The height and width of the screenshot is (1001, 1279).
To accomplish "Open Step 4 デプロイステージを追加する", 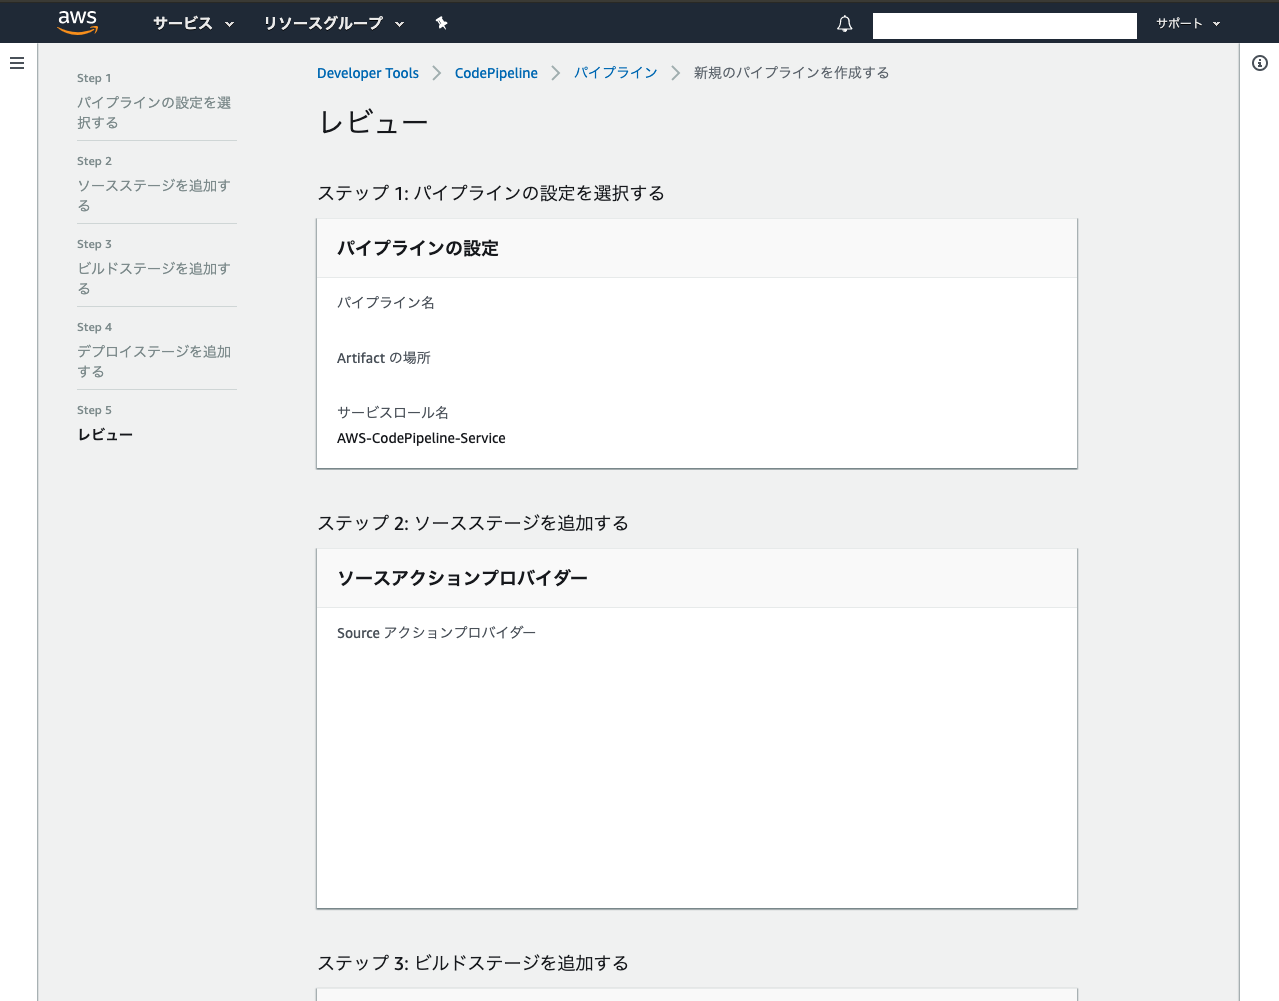I will (153, 361).
